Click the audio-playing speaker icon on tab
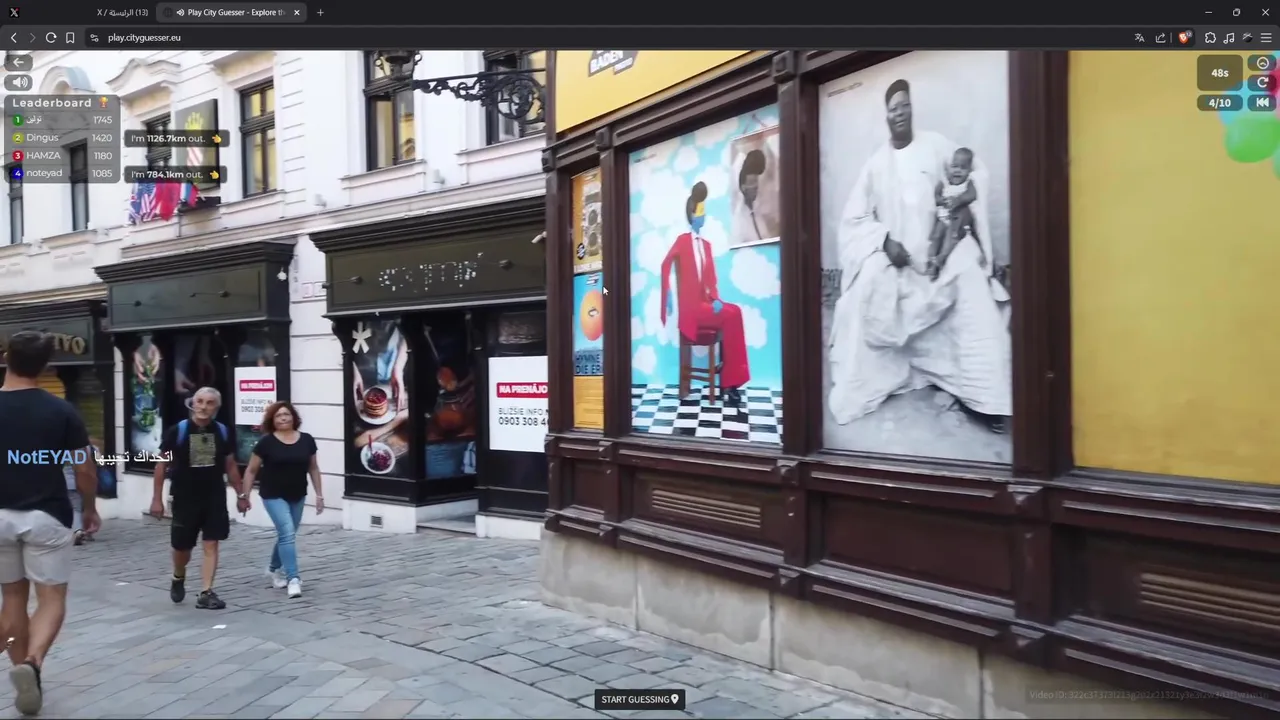 pos(179,12)
